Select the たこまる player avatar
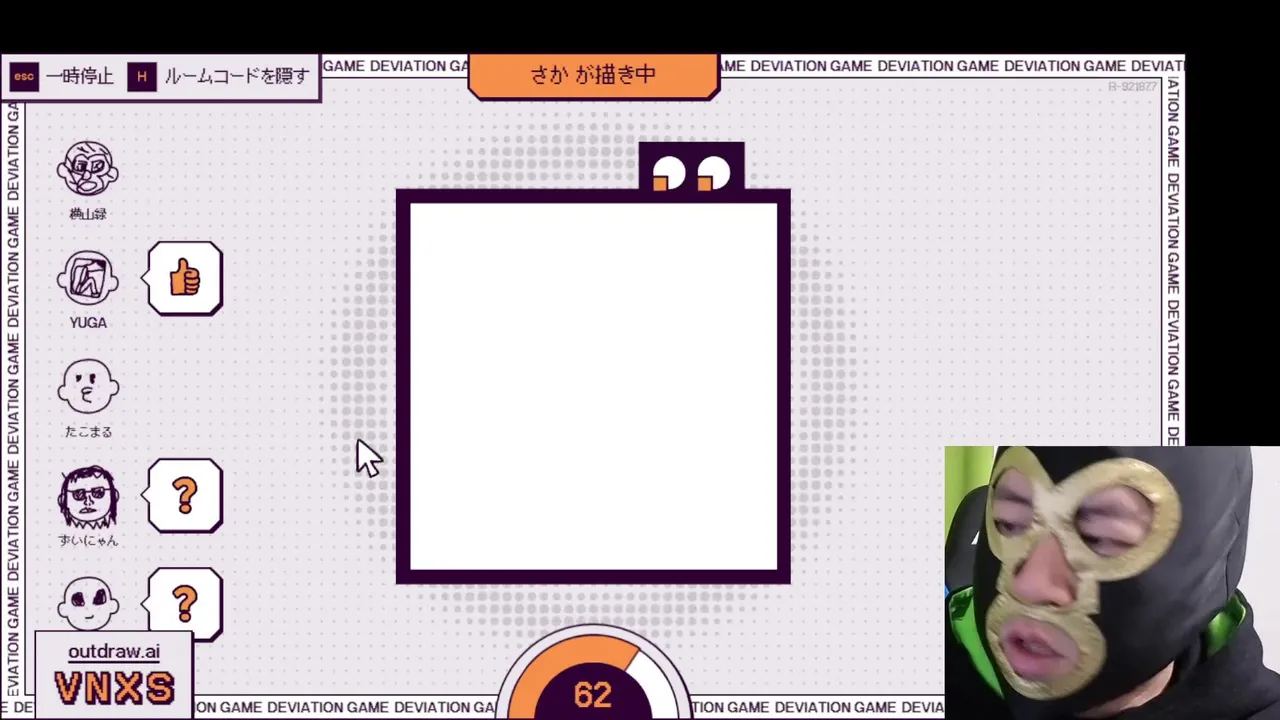This screenshot has height=720, width=1280. 88,387
